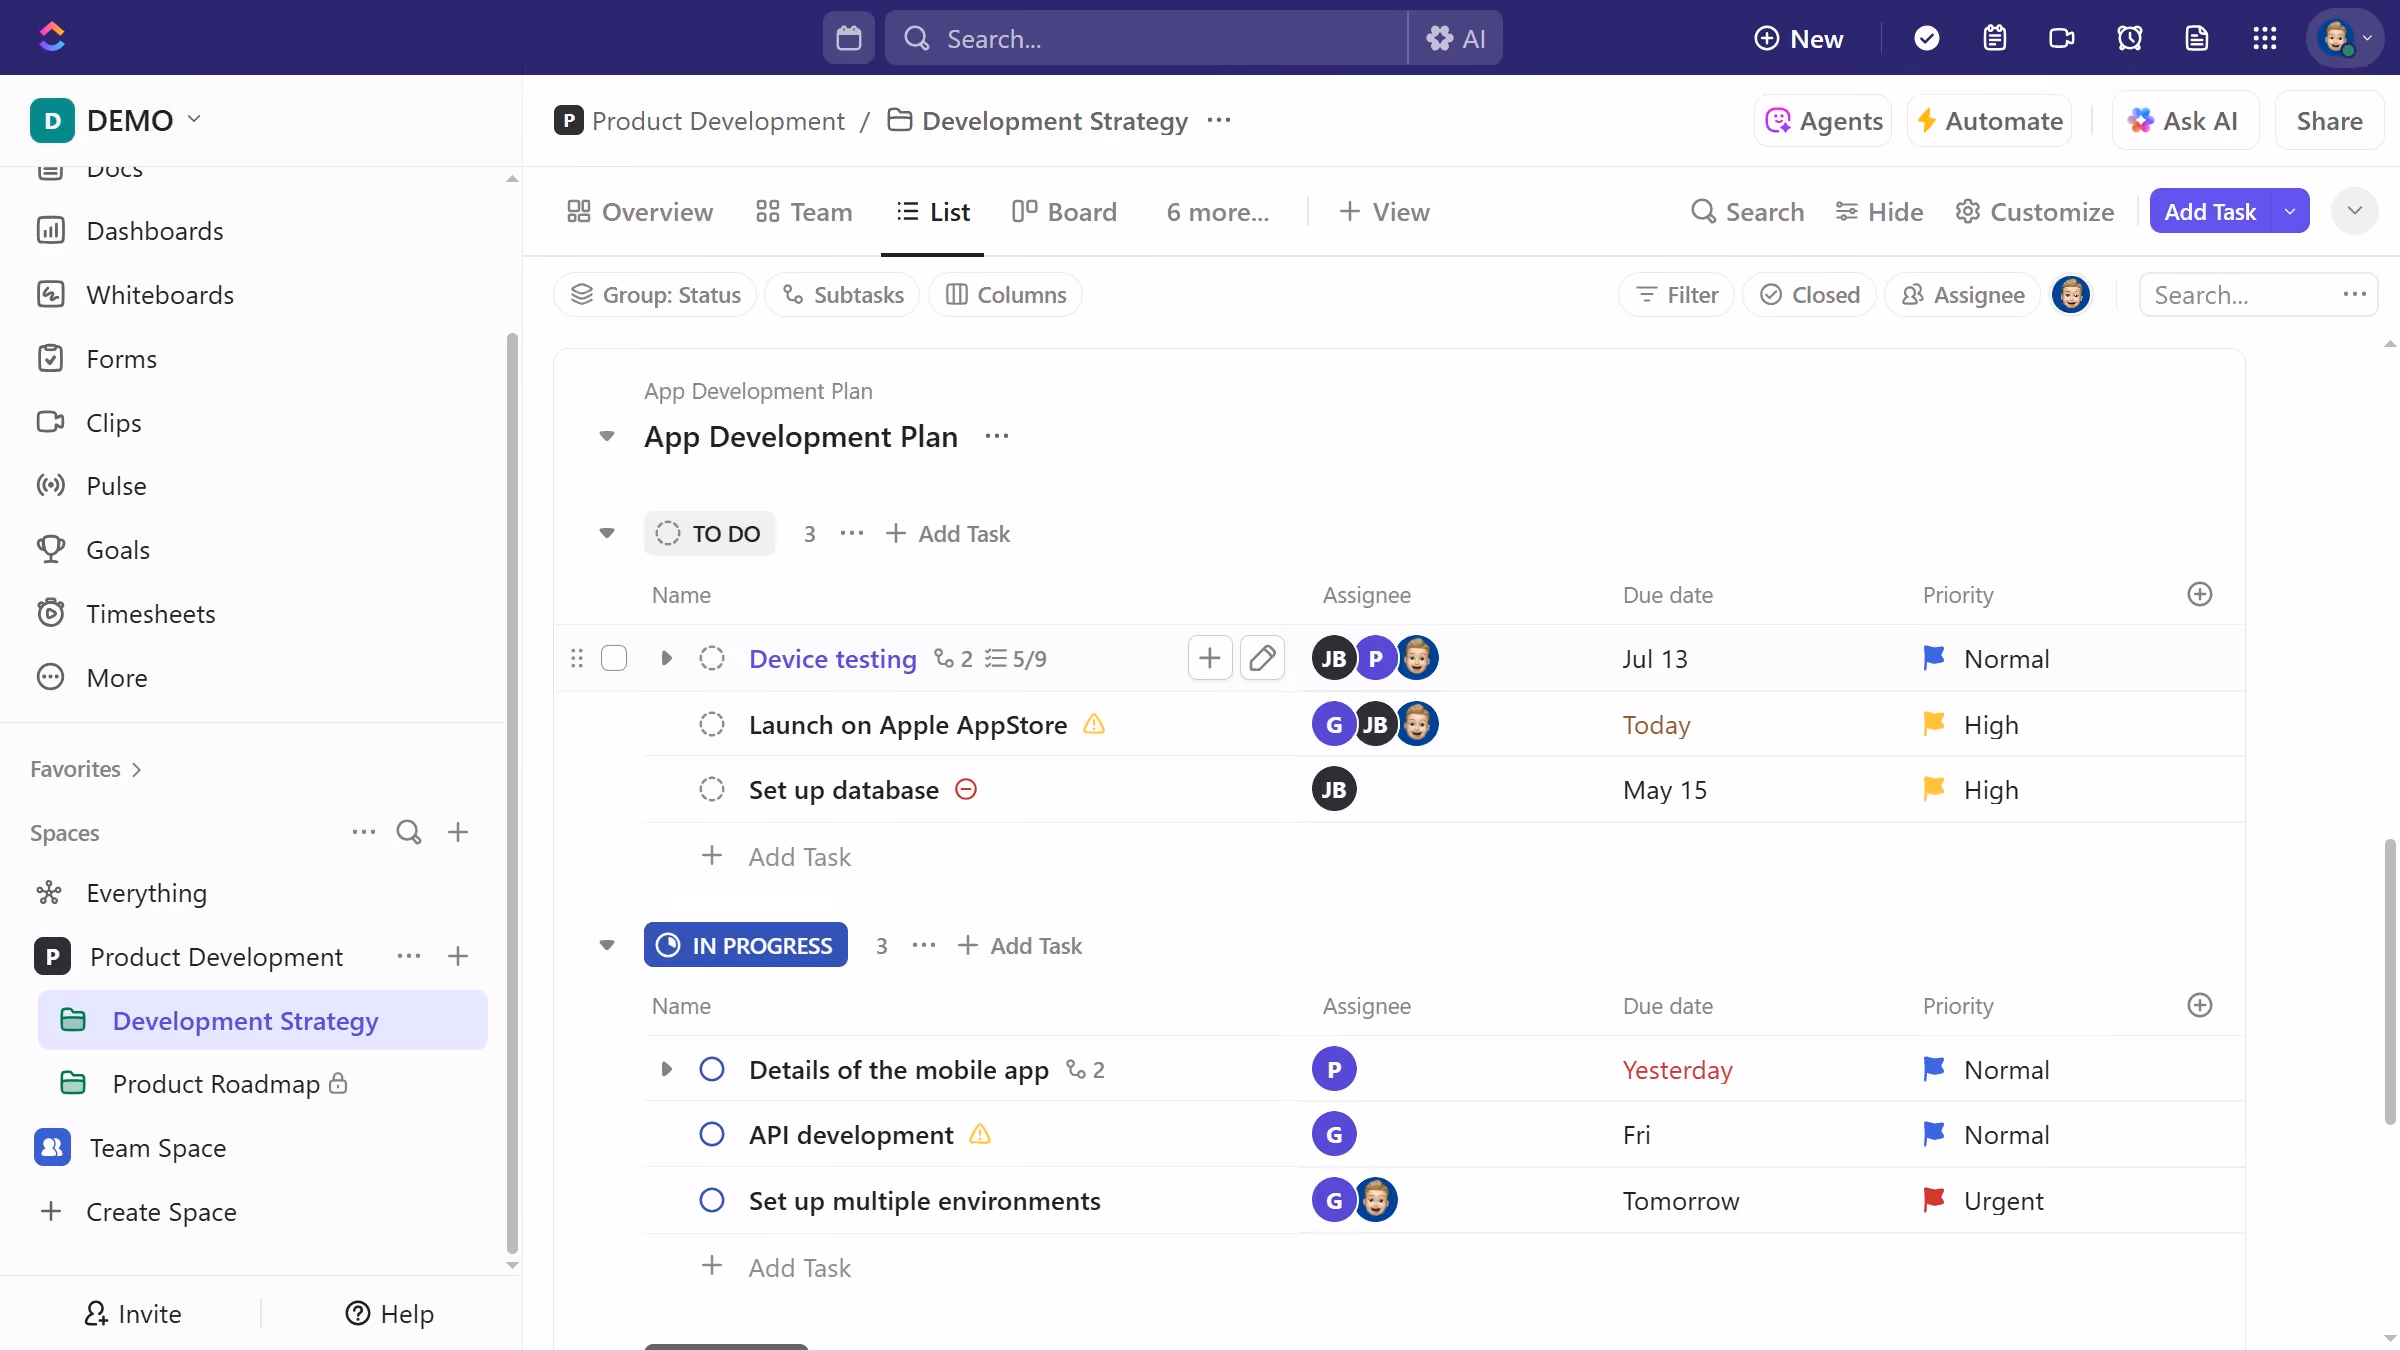
Task: Click the High priority flag on Set up database
Action: coord(1934,789)
